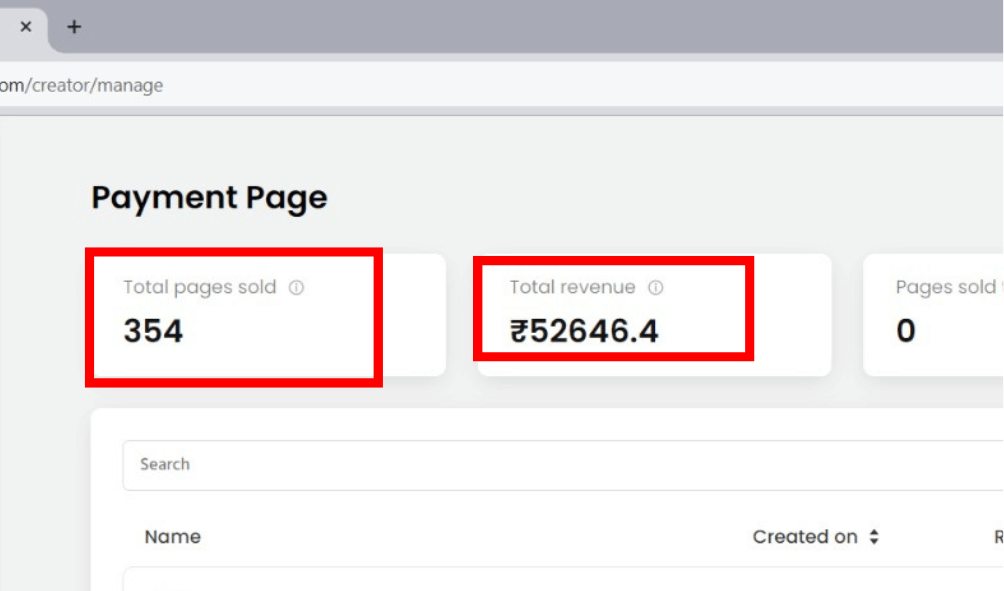Click the Created on column header text
Viewport: 1004px width, 591px height.
pos(804,537)
